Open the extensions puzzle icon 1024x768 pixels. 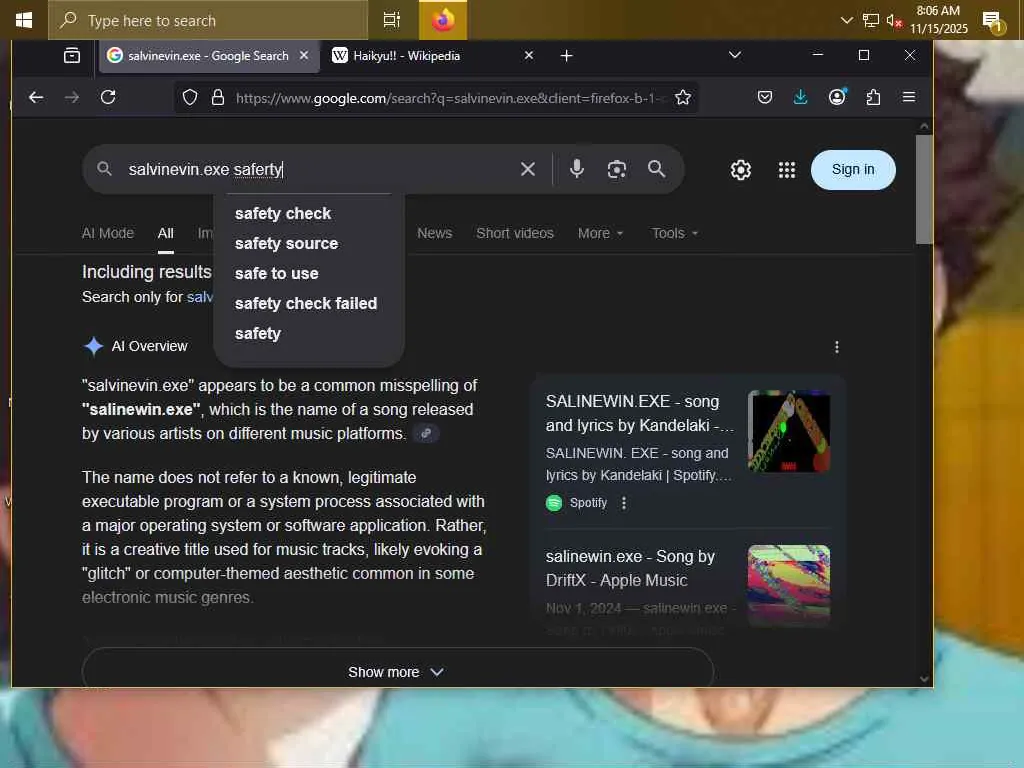point(873,97)
